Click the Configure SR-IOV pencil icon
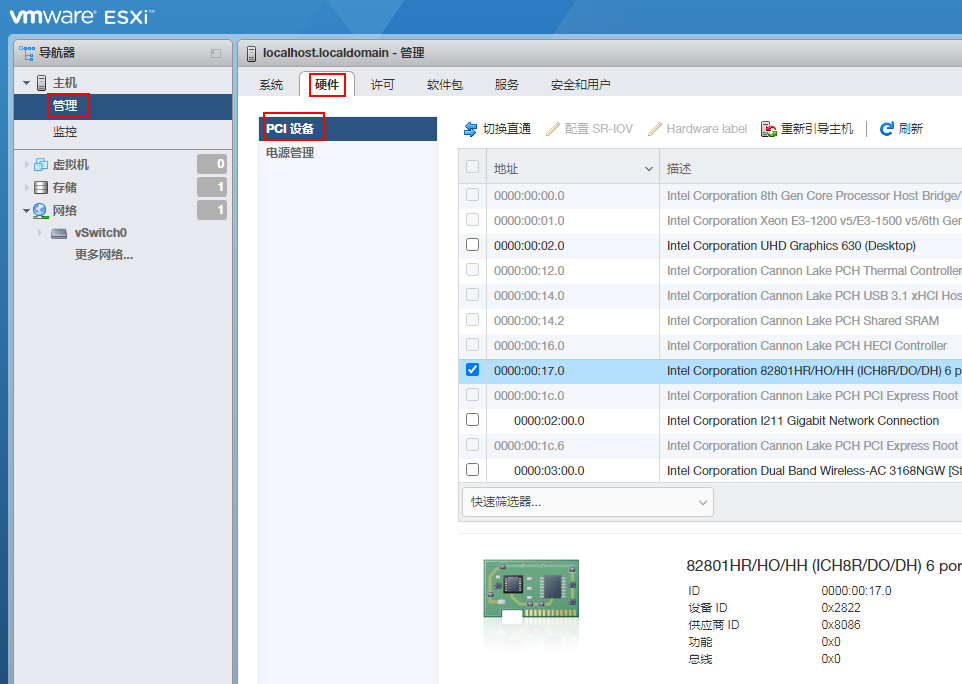Viewport: 962px width, 684px height. click(553, 129)
